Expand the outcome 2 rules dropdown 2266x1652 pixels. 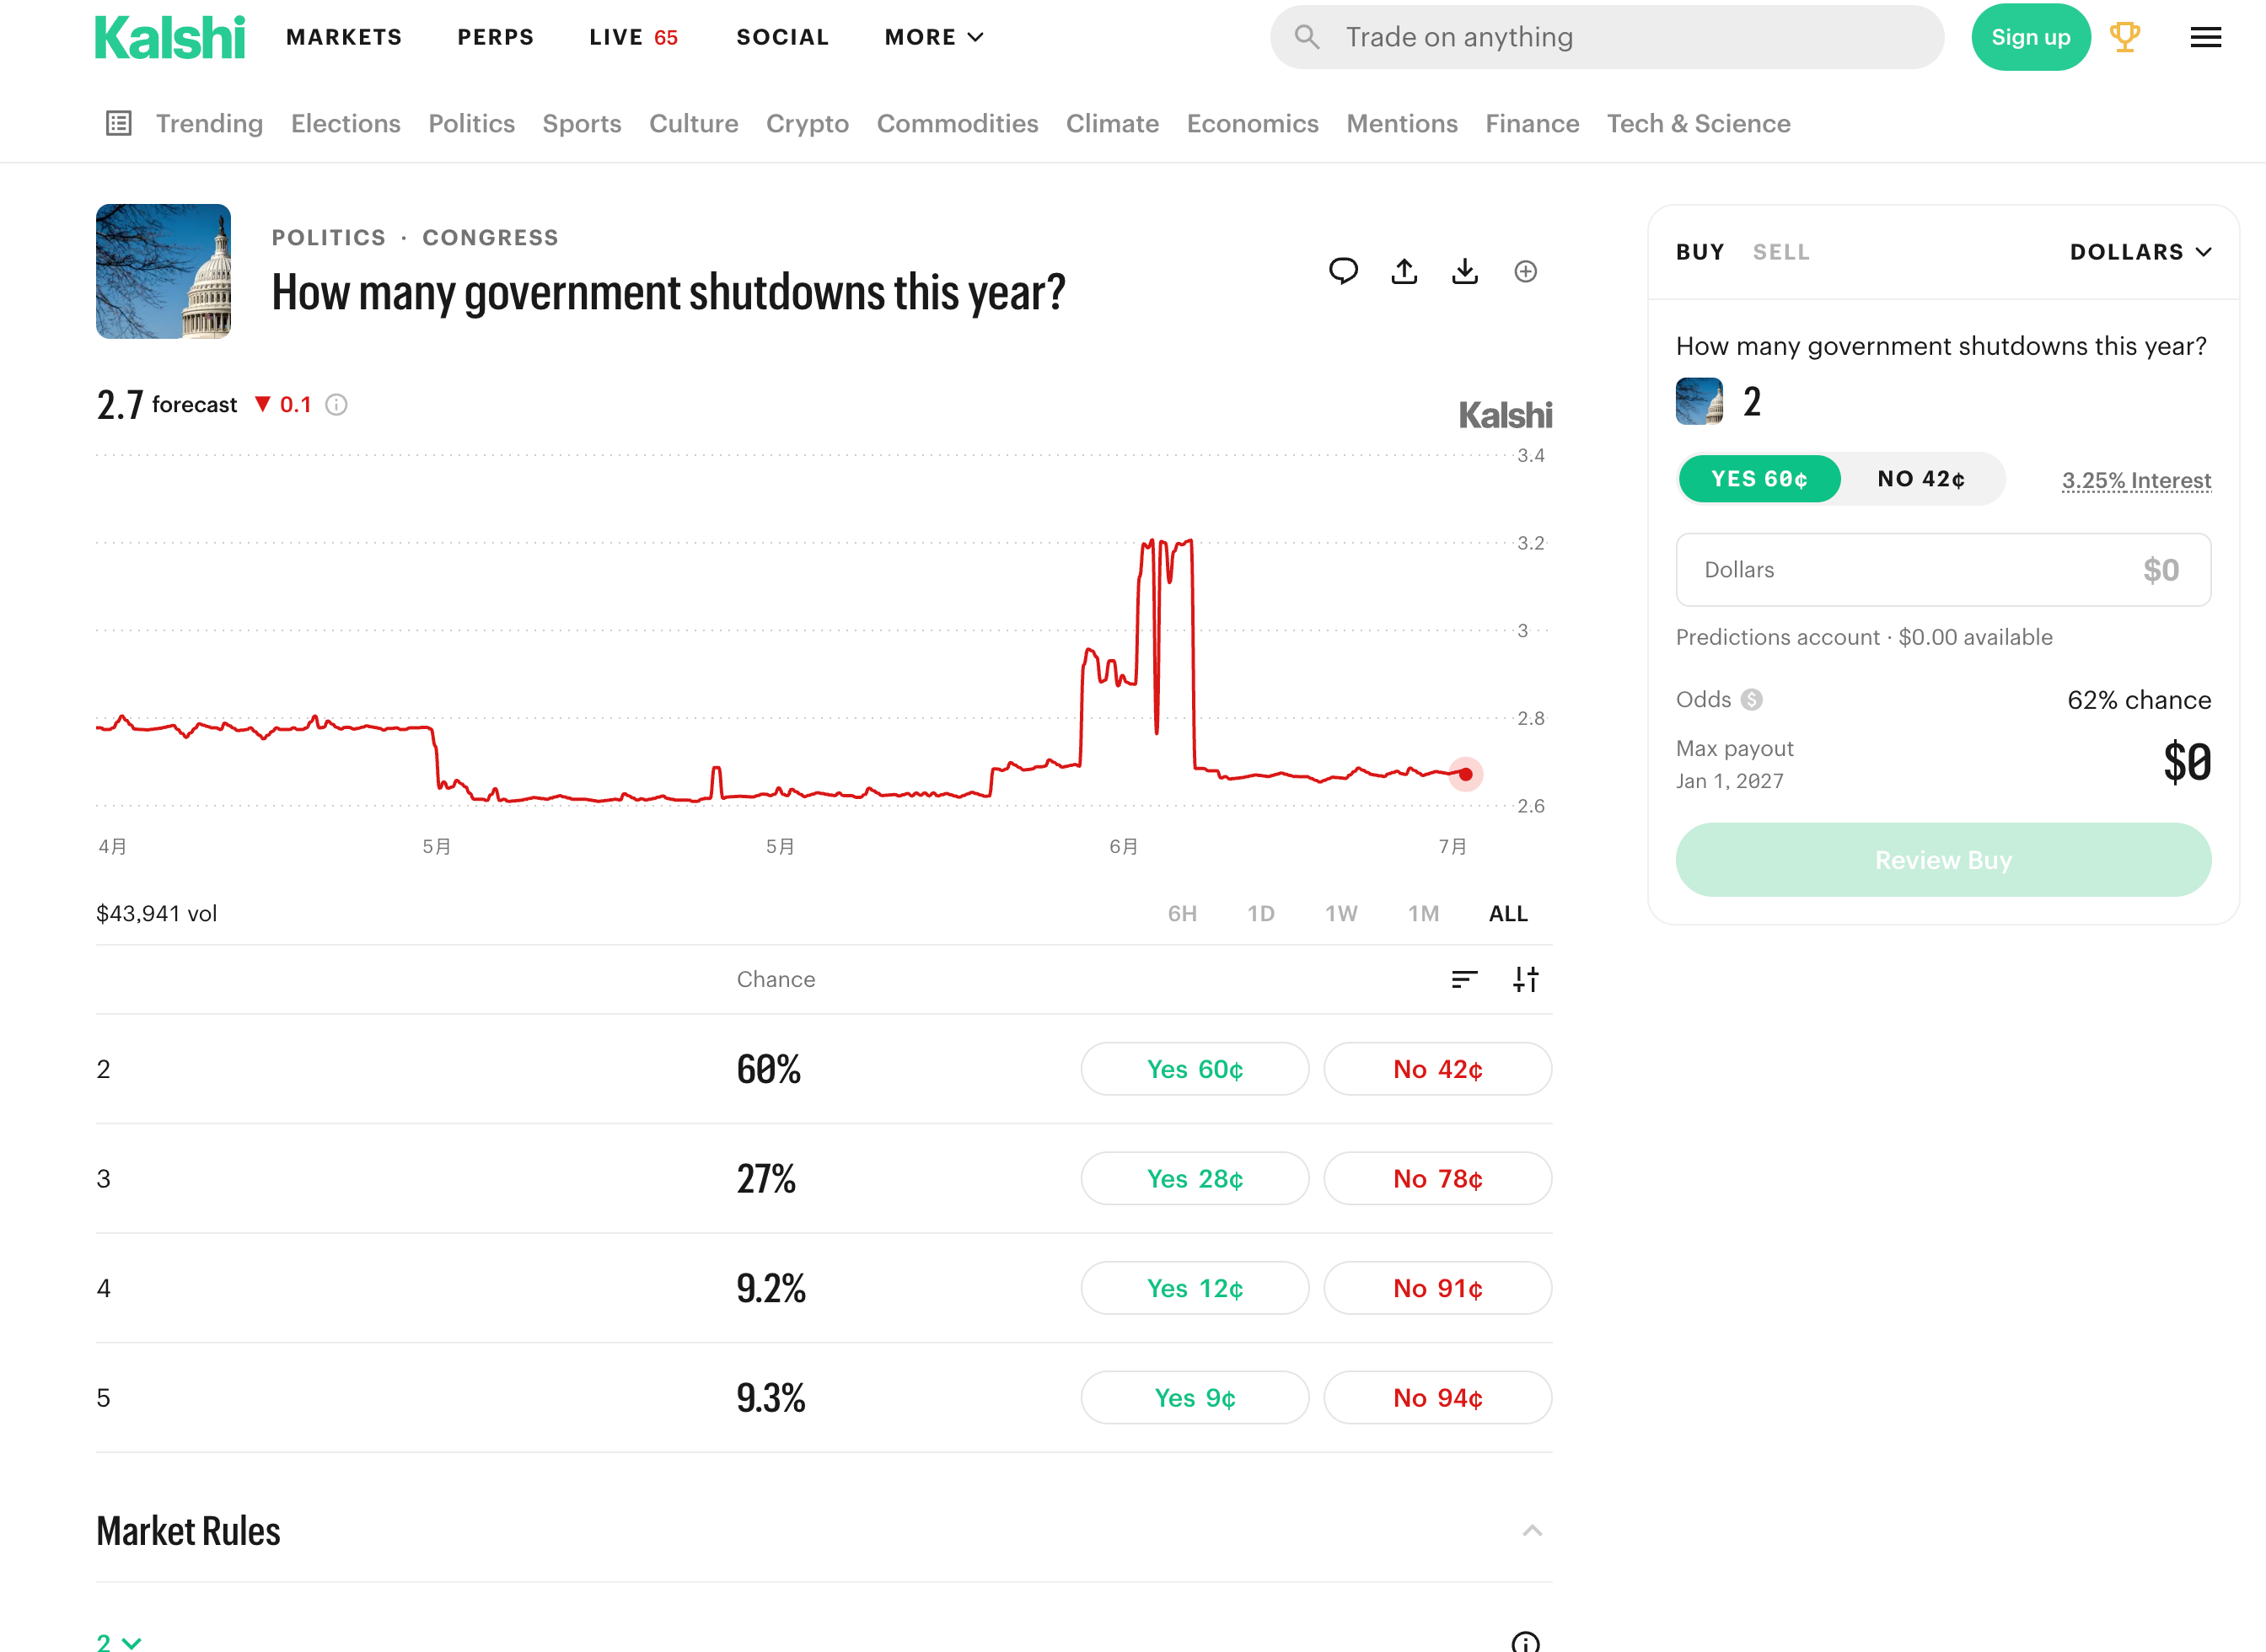click(119, 1642)
